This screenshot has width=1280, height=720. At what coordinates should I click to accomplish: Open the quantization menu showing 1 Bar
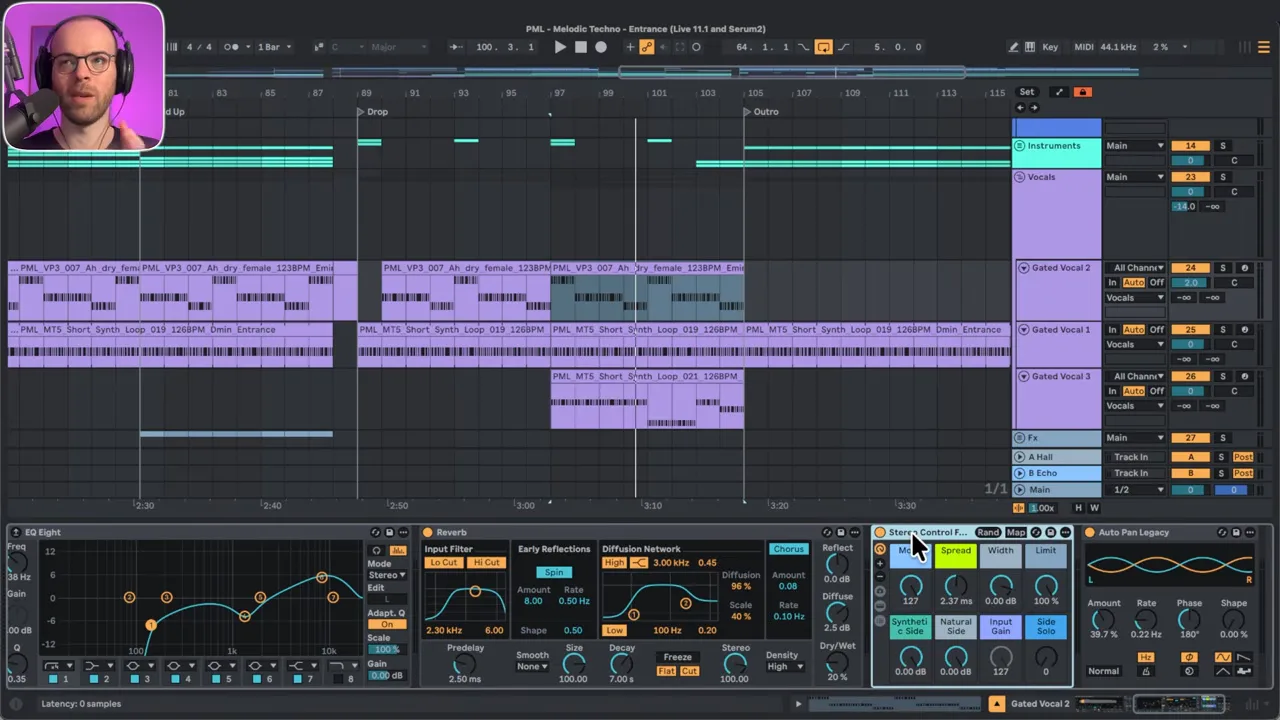274,47
